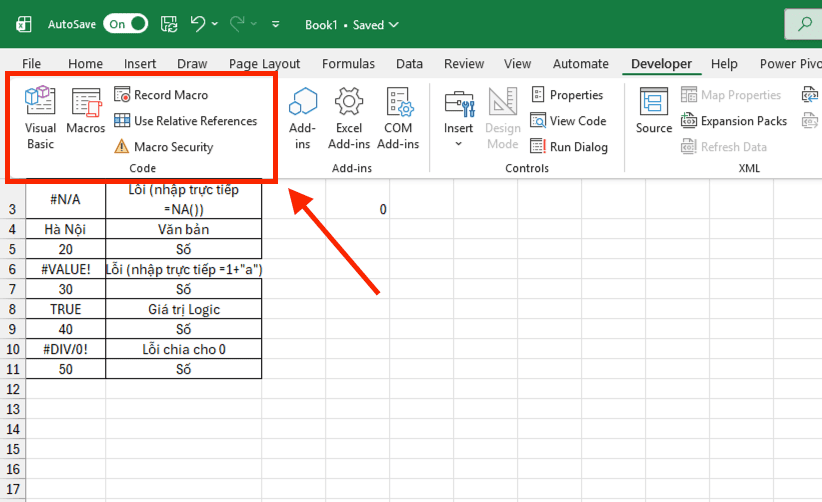The image size is (822, 502).
Task: Open the Page Layout tab
Action: pos(265,64)
